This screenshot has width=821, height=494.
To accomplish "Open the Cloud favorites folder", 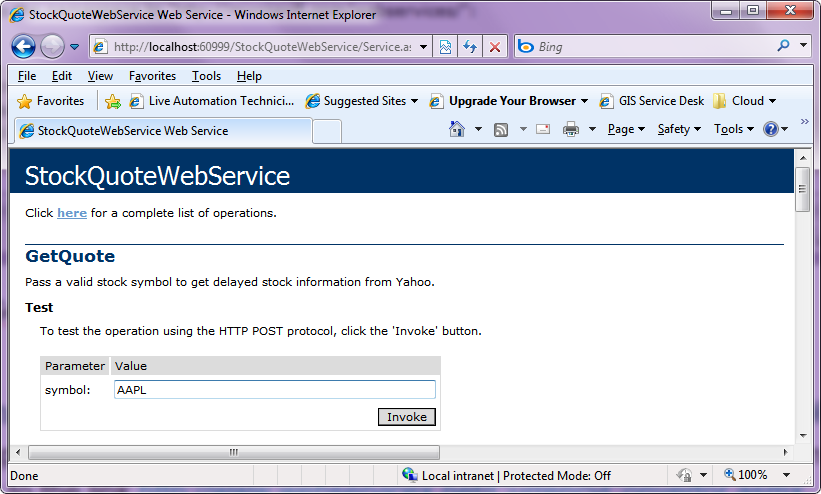I will pos(745,101).
